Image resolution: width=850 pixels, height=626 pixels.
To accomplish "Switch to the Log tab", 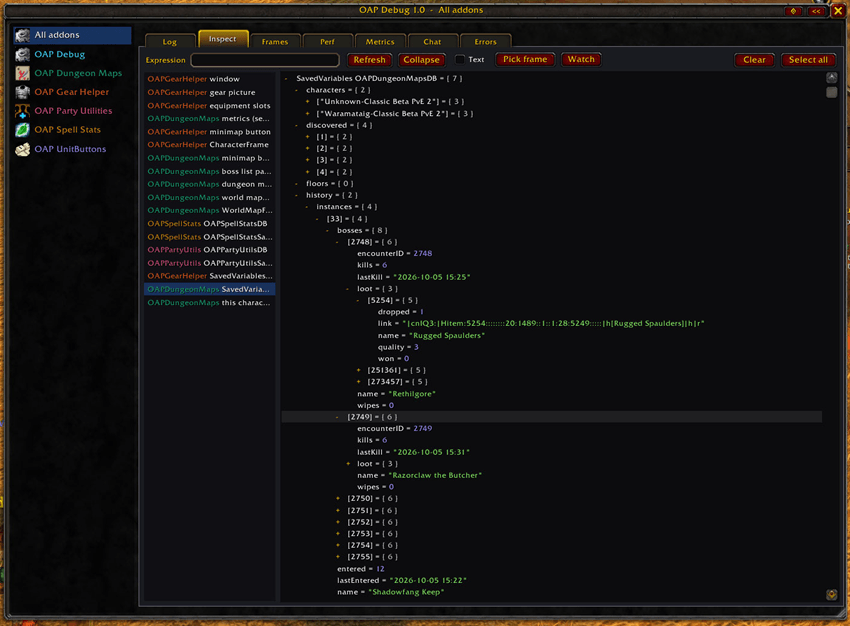I will pyautogui.click(x=170, y=41).
